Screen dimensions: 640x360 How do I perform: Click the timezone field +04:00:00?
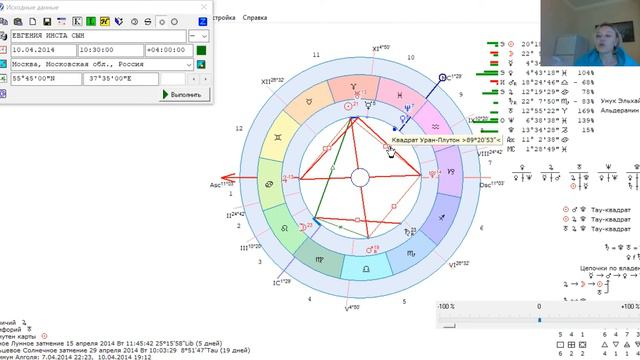pos(169,50)
